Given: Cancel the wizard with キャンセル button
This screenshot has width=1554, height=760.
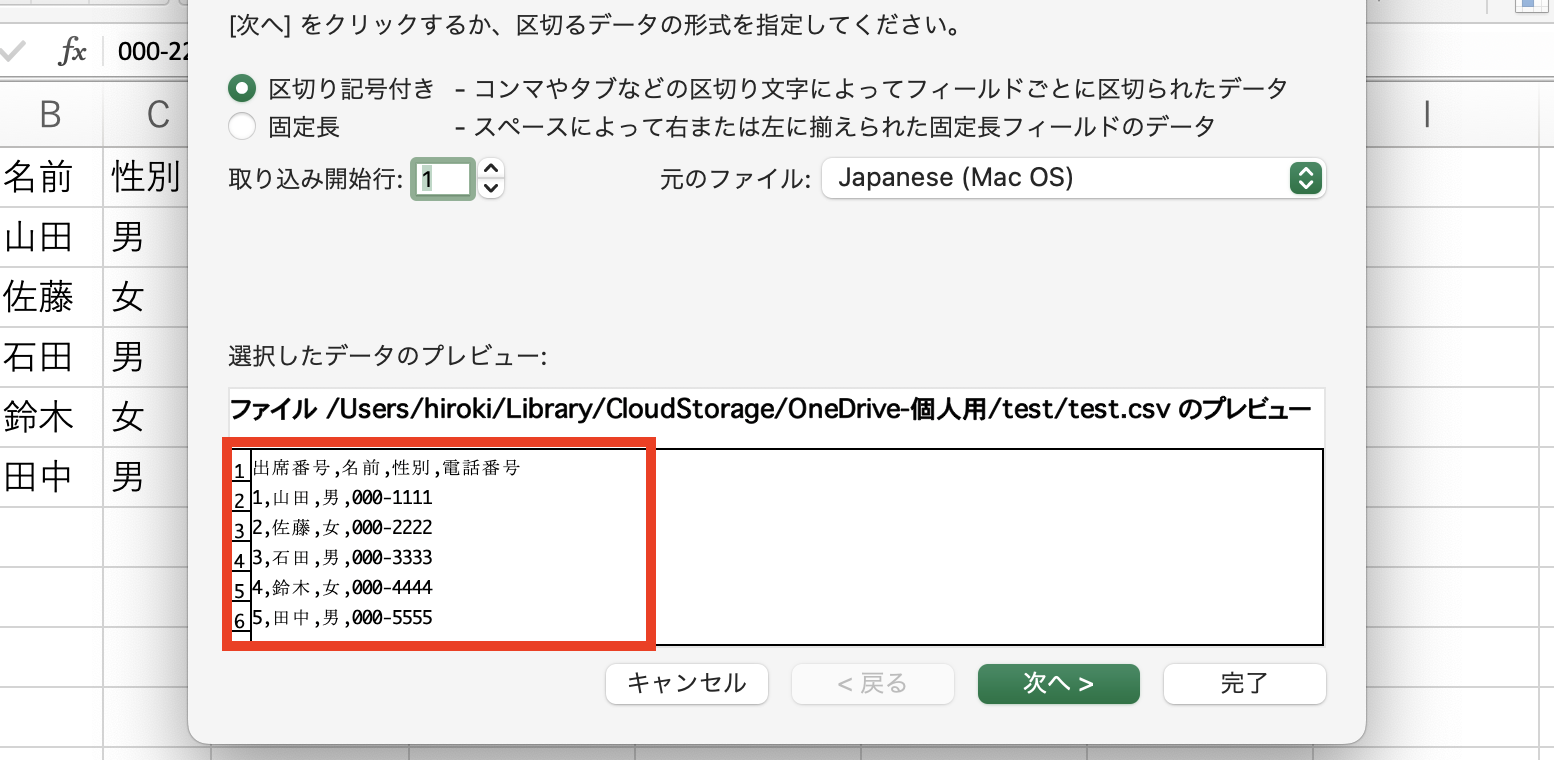Looking at the screenshot, I should pyautogui.click(x=686, y=684).
